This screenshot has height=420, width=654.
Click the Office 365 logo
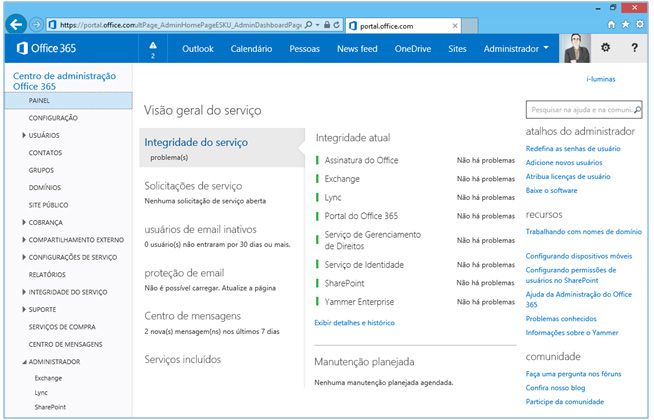tap(46, 48)
